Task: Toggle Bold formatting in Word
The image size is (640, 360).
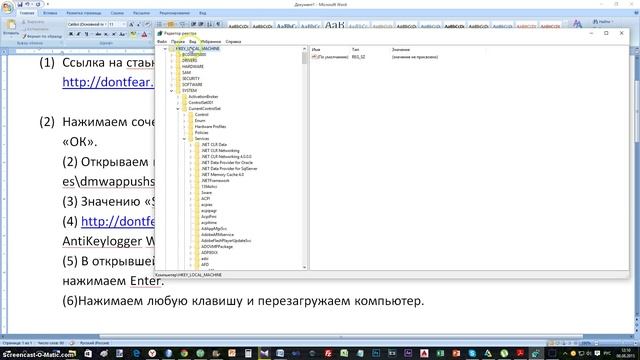Action: coord(71,34)
